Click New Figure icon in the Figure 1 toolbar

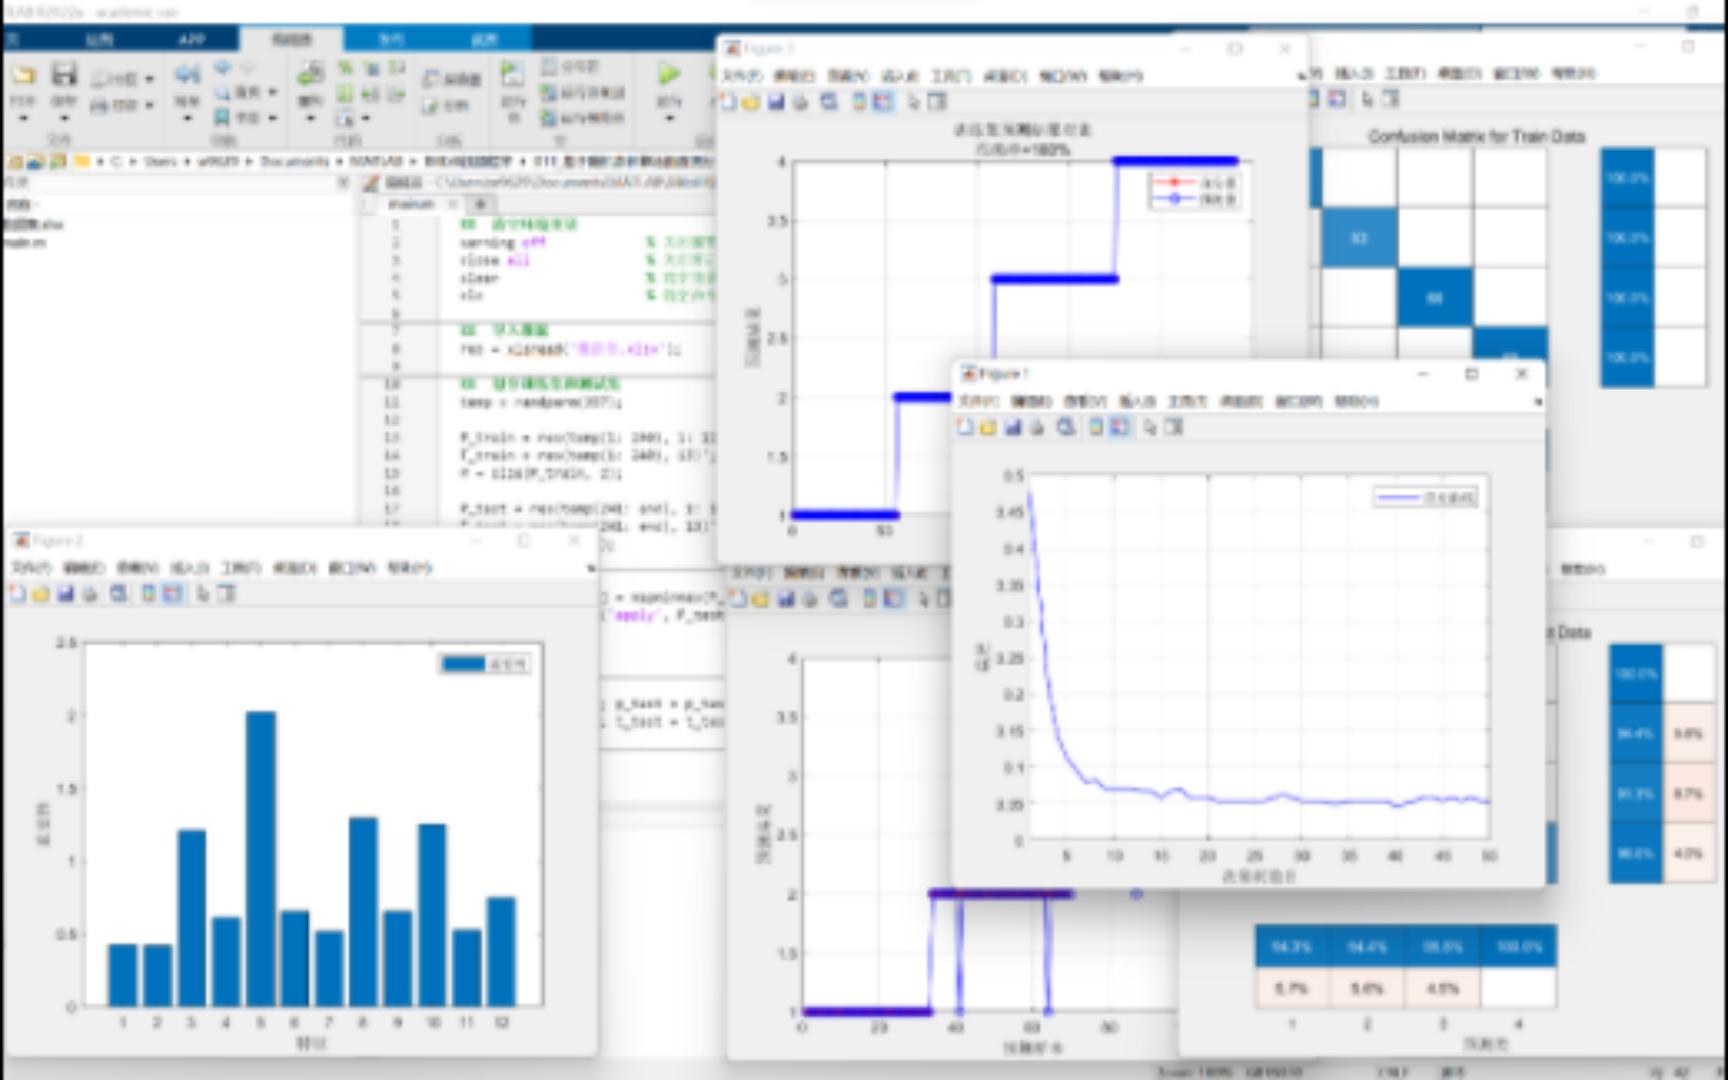pos(965,427)
